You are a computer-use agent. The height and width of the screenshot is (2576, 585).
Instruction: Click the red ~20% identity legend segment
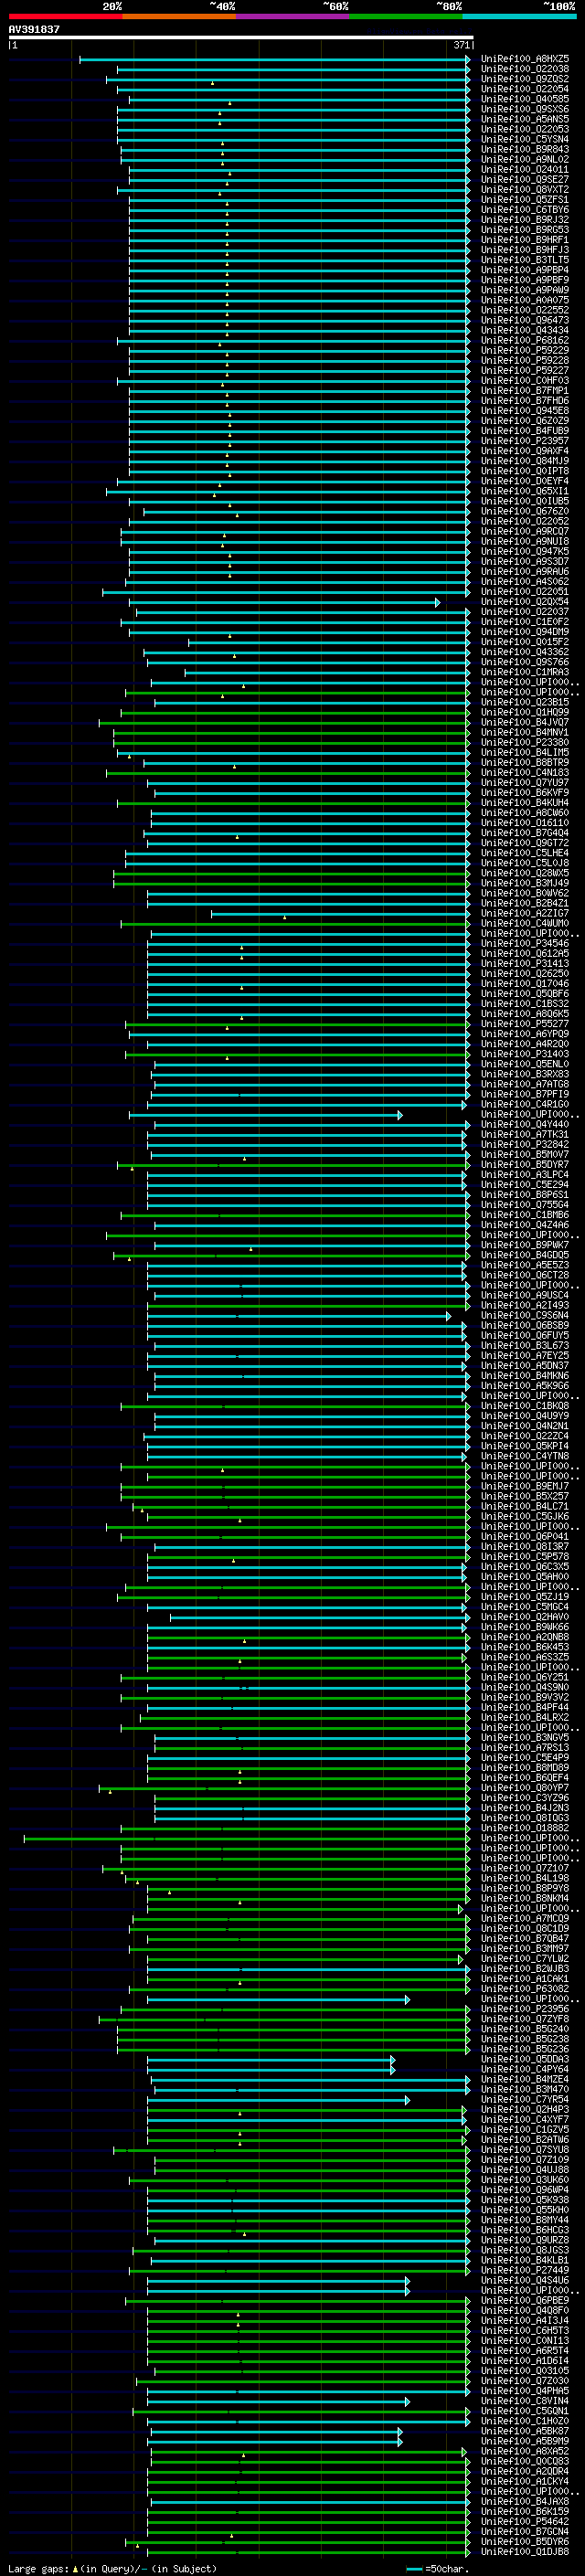pos(65,16)
